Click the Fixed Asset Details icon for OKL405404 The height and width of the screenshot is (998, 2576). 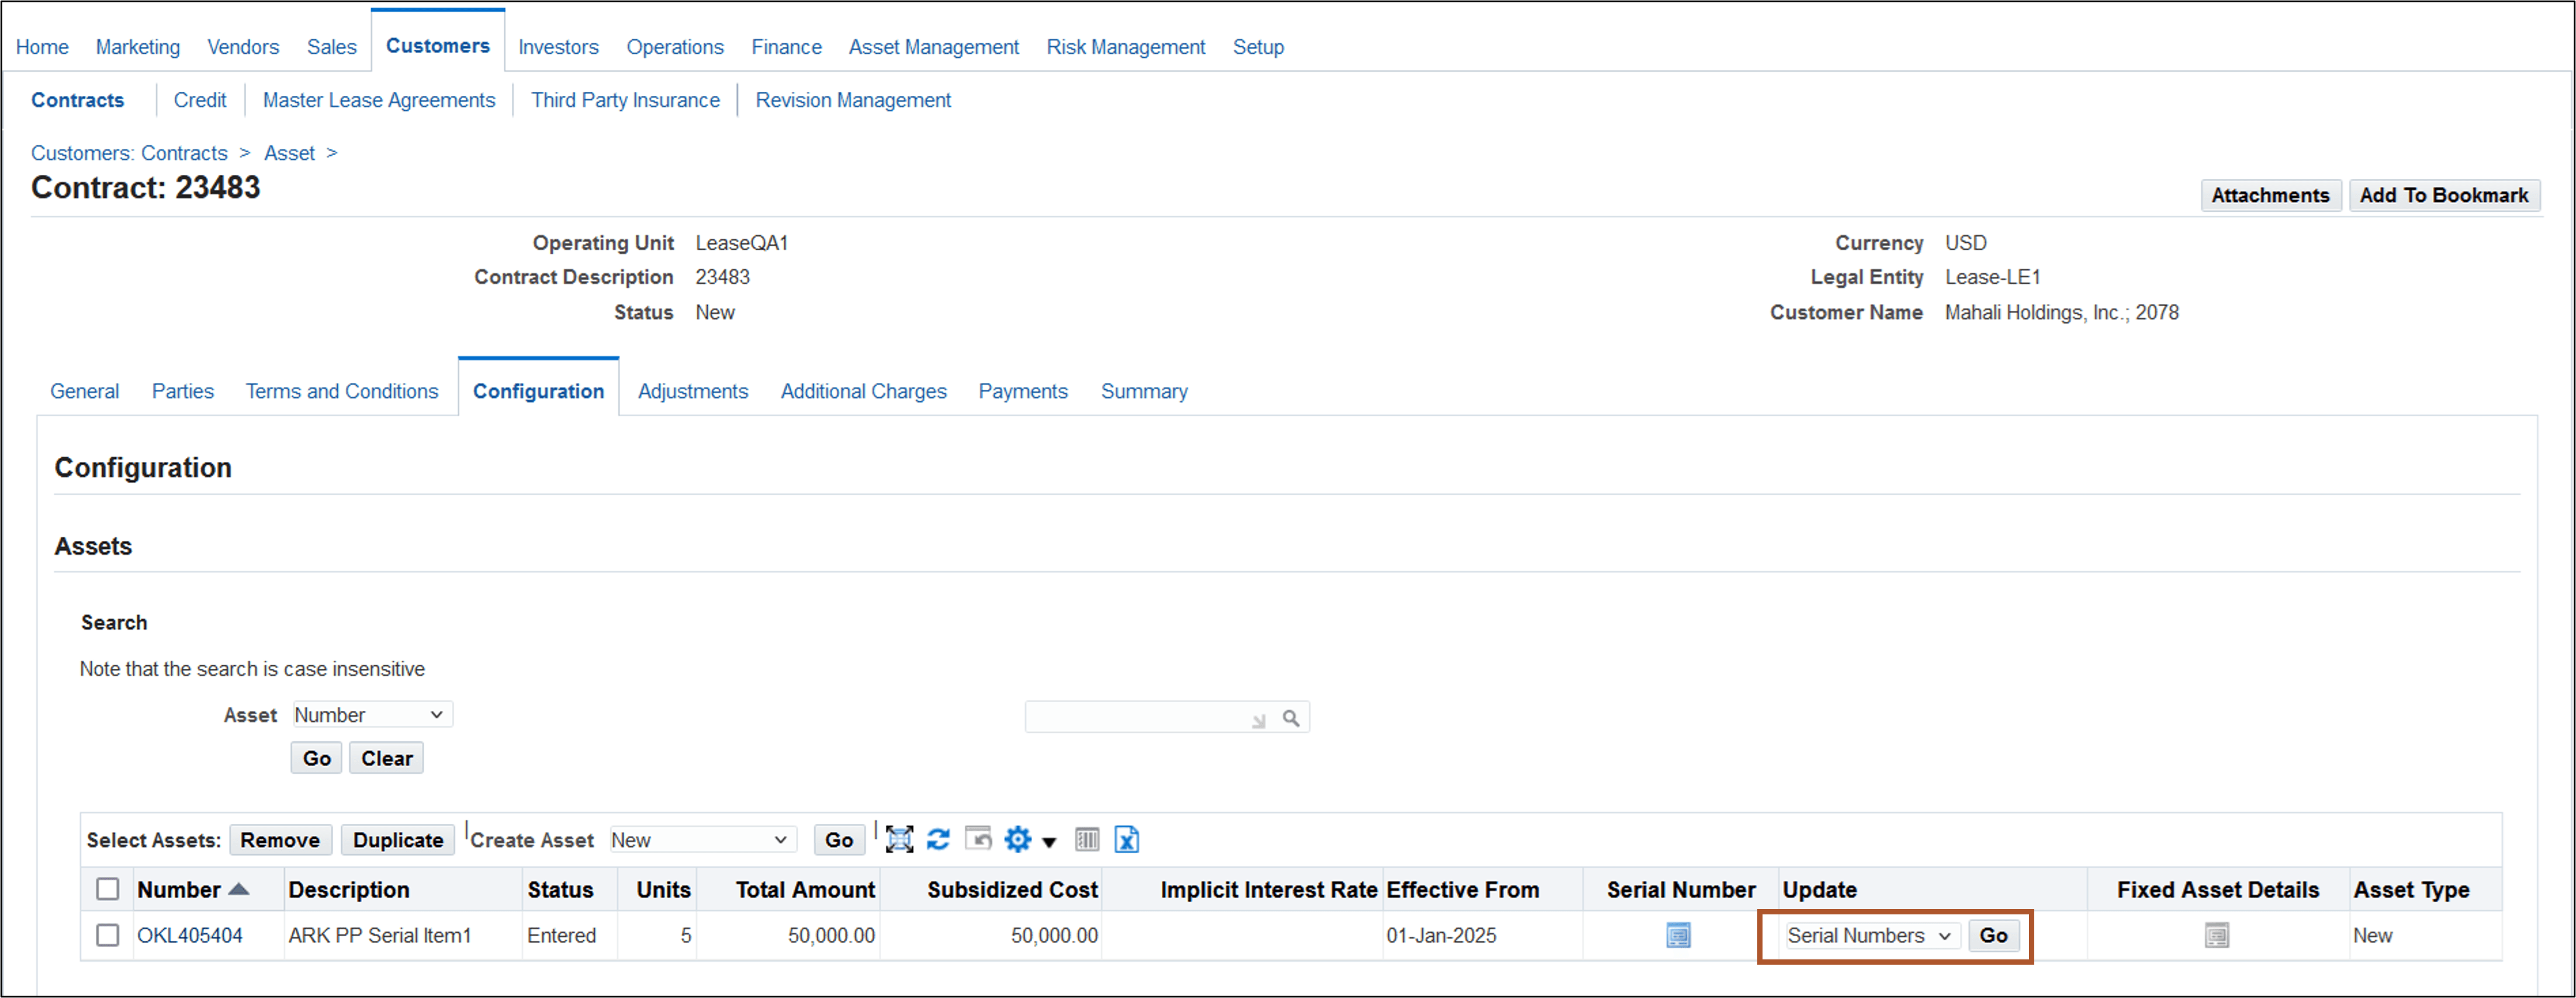coord(2217,936)
